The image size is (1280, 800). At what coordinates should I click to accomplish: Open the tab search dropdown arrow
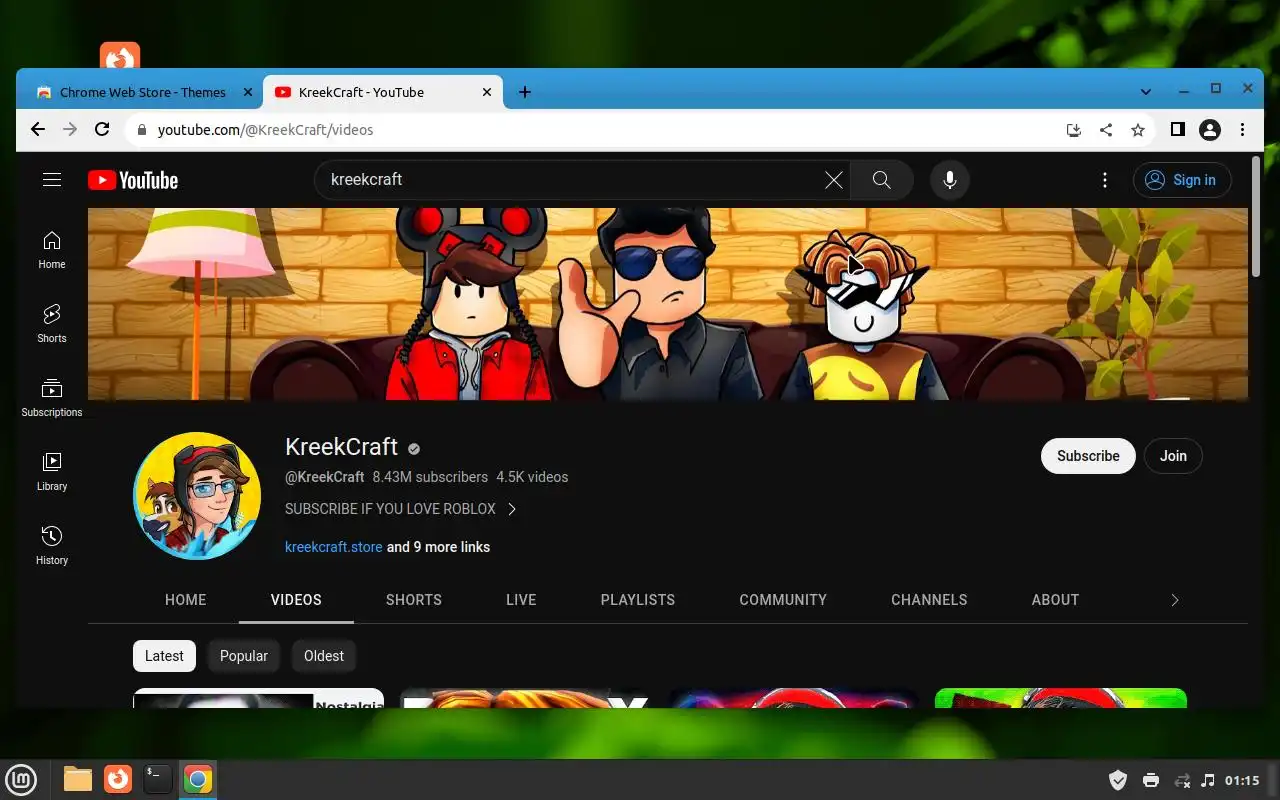point(1146,92)
